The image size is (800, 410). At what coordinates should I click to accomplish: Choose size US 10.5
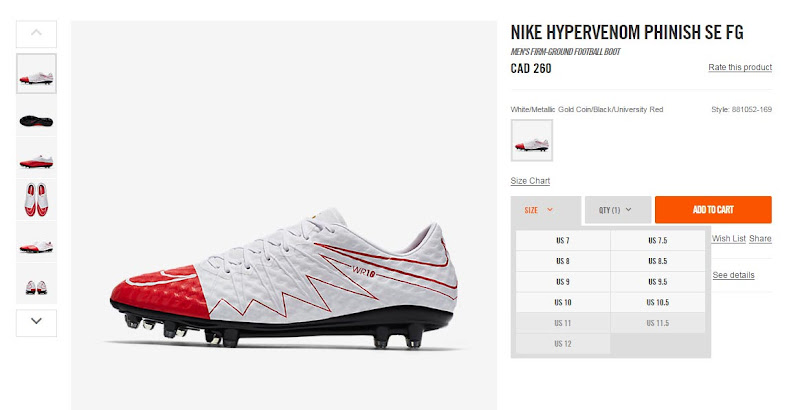click(x=658, y=302)
